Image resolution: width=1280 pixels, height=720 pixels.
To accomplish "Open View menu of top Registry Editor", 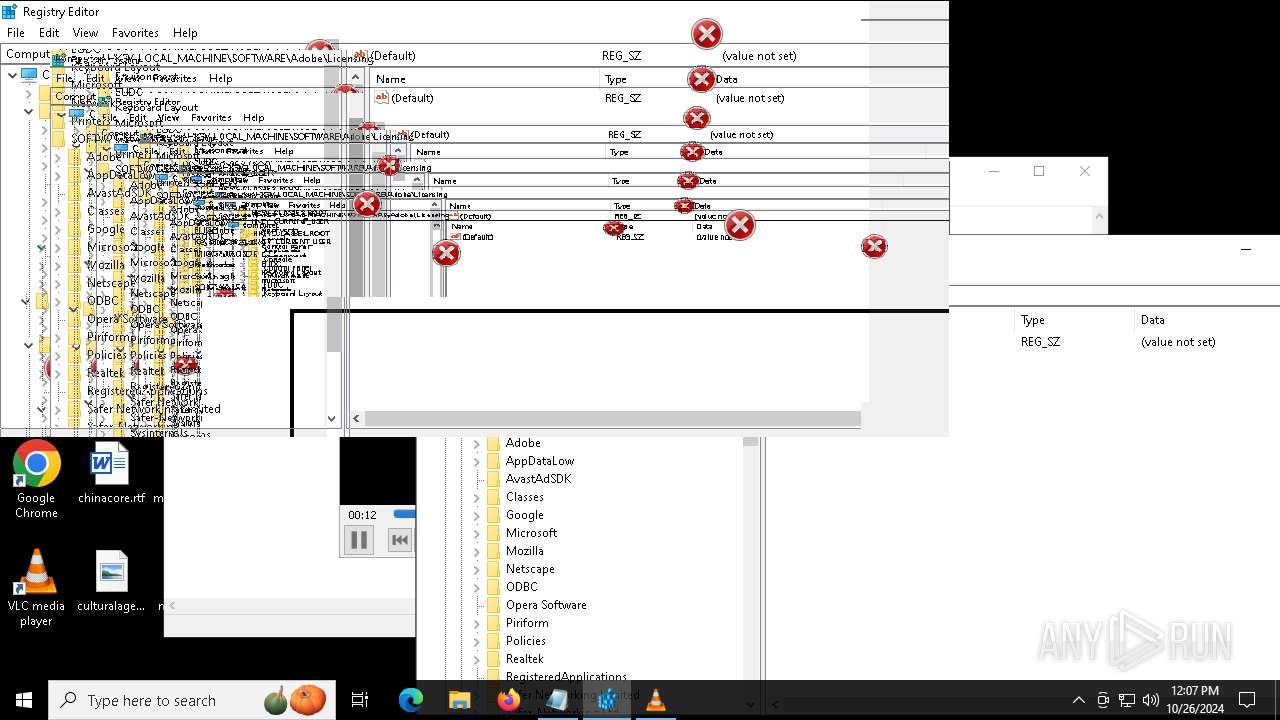I will click(86, 33).
